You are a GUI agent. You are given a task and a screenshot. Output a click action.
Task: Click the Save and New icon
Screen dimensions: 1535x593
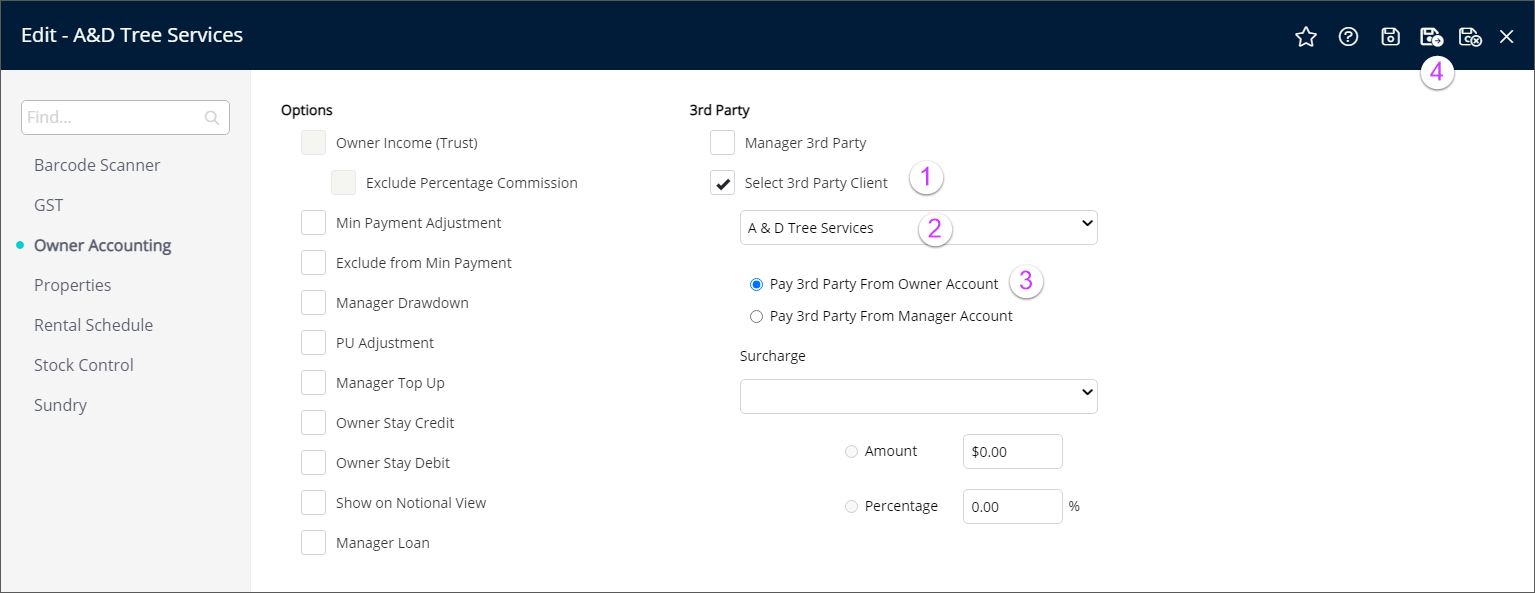[x=1431, y=37]
